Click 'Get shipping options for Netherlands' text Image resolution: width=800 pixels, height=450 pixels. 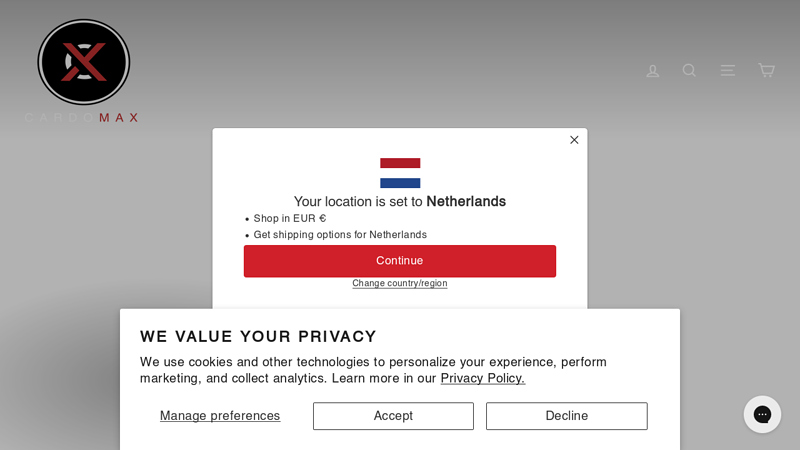coord(340,235)
